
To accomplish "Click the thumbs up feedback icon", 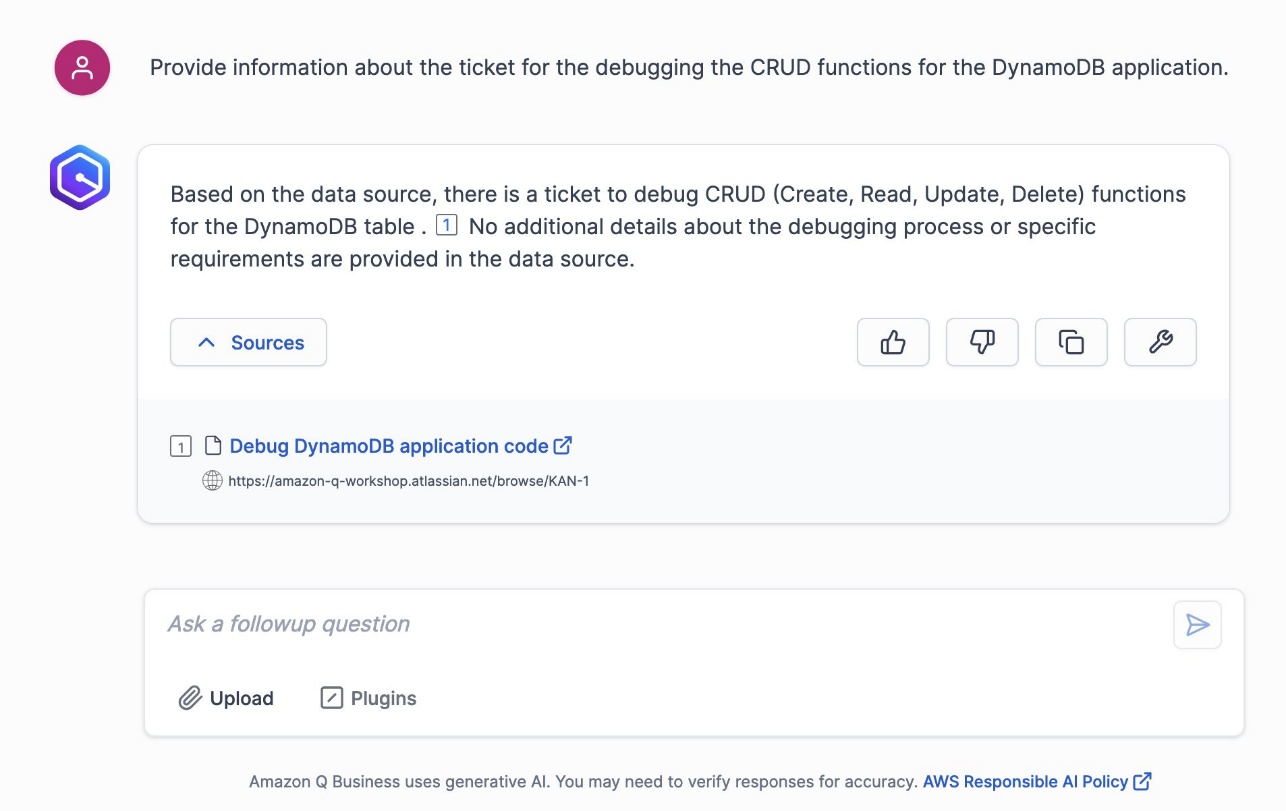I will [x=893, y=343].
